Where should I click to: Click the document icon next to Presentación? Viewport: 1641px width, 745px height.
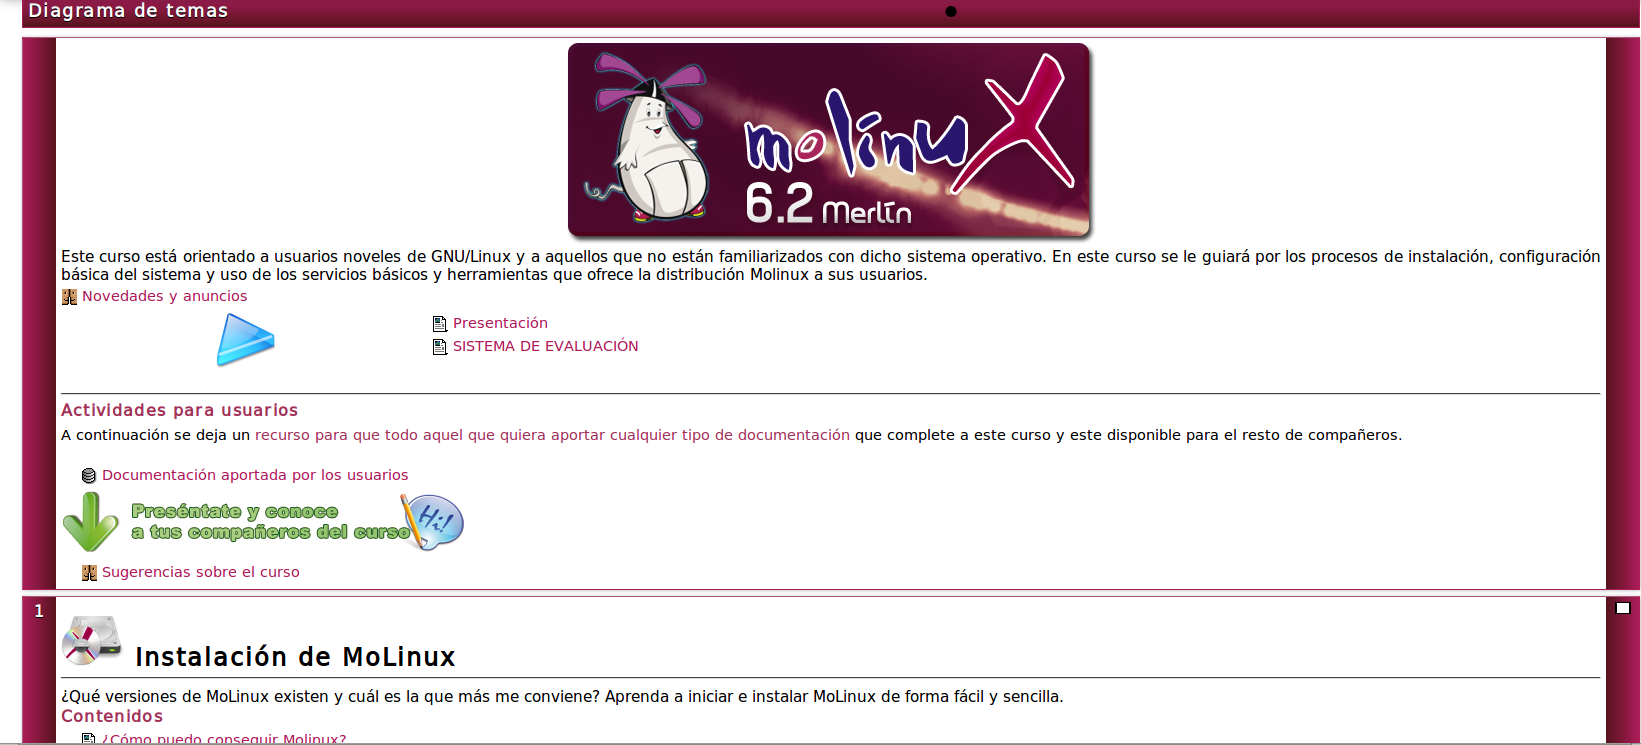(439, 324)
